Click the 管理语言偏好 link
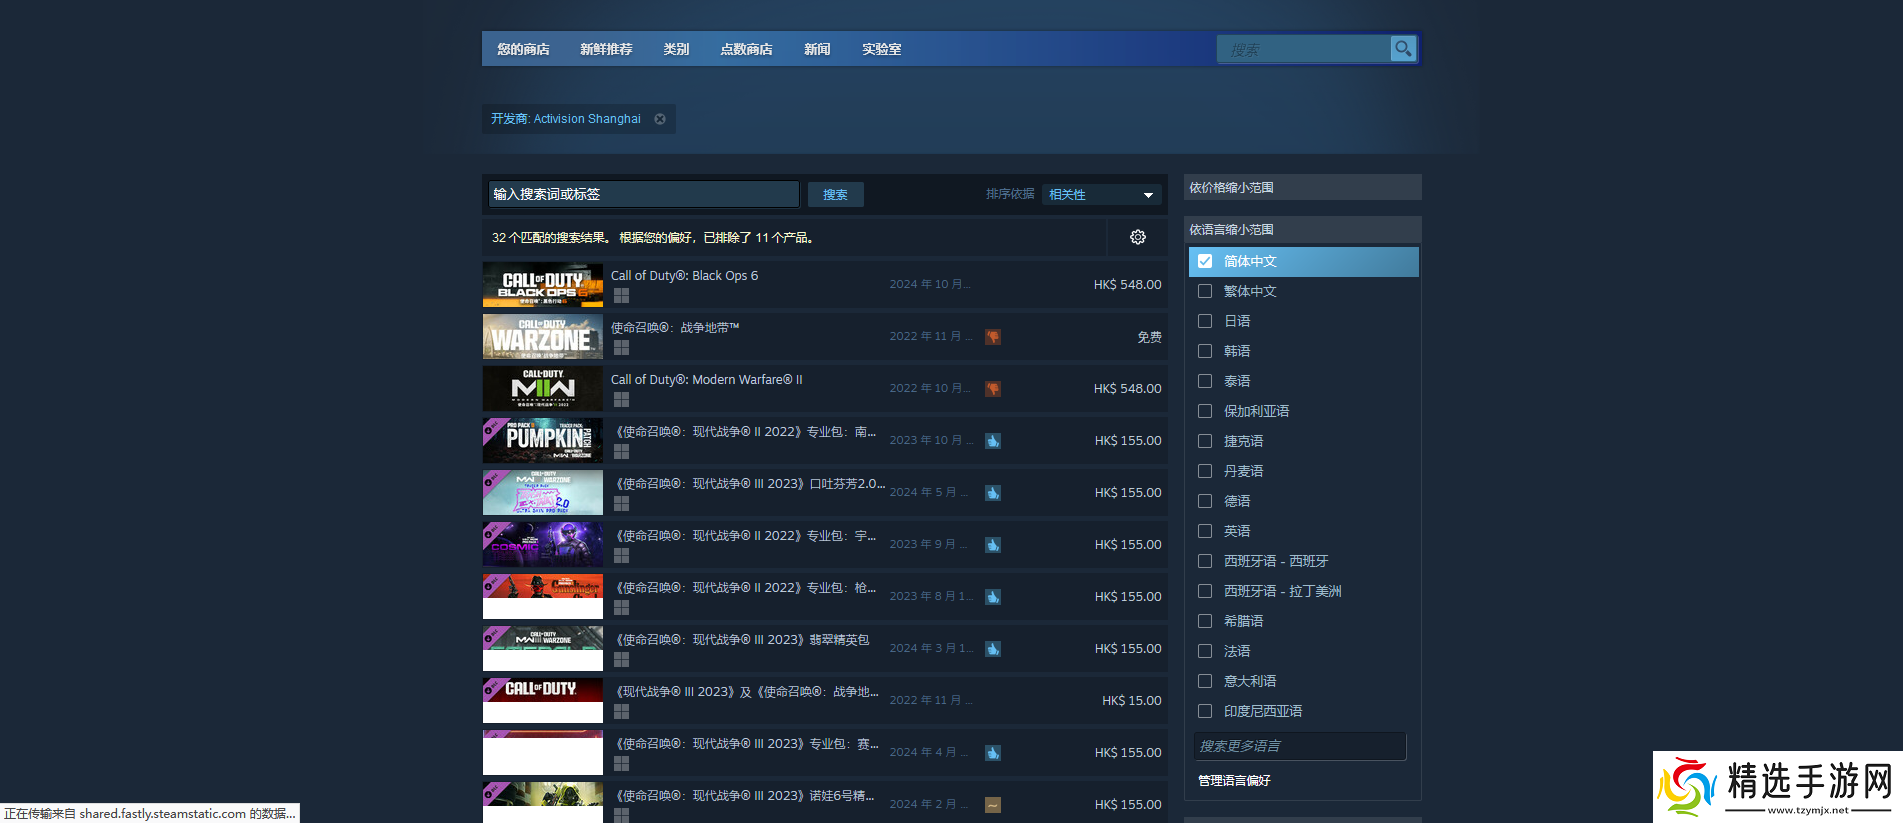The height and width of the screenshot is (823, 1903). [x=1234, y=780]
